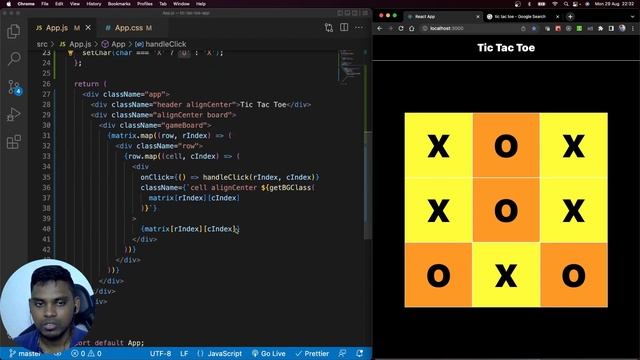Click the master branch in status bar
The width and height of the screenshot is (640, 360).
coord(25,353)
